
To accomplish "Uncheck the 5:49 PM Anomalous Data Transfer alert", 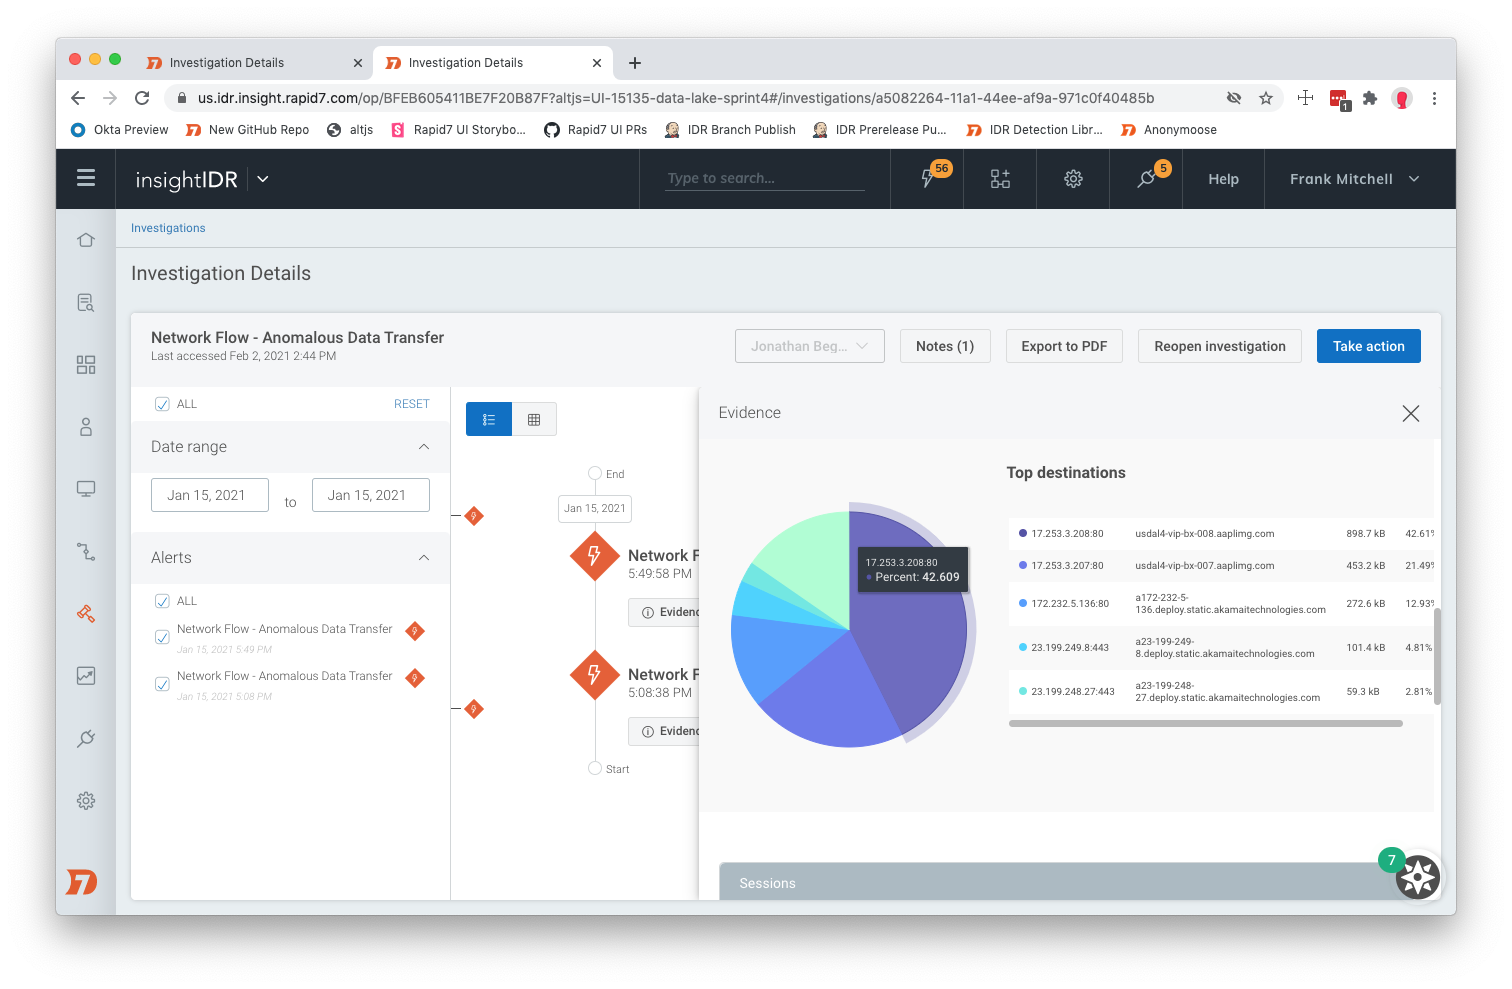I will [x=162, y=637].
